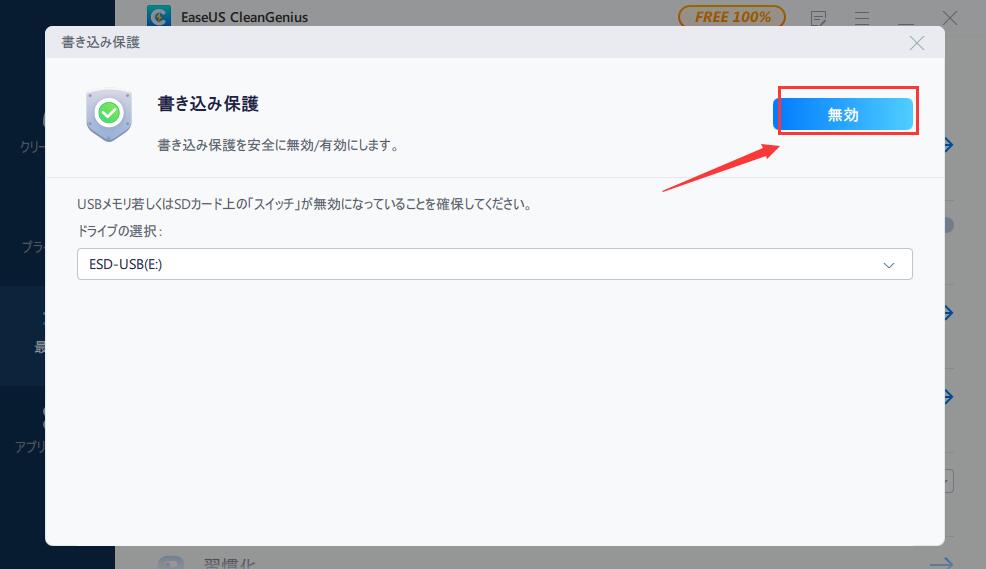Open the small dropdown box behind the dialog
Viewport: 986px width, 569px height.
[x=948, y=481]
